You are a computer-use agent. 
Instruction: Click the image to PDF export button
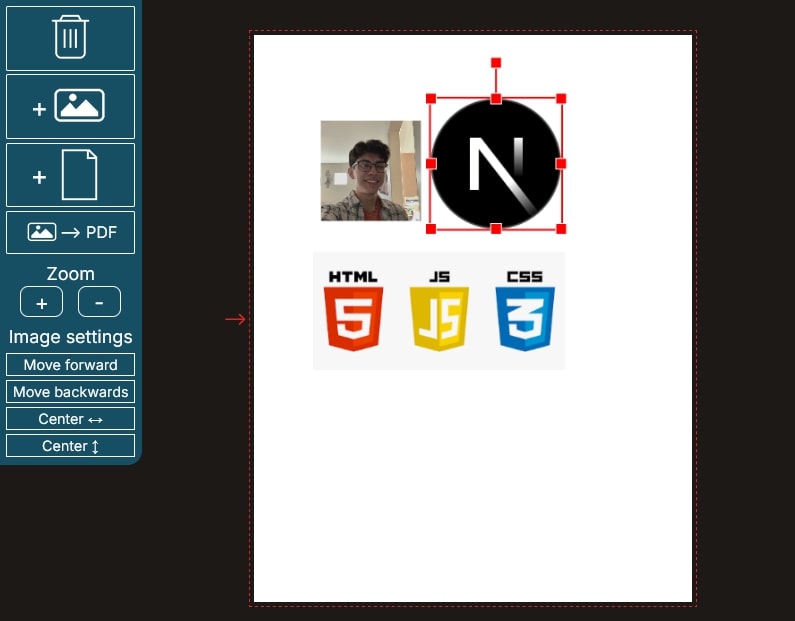[x=70, y=233]
